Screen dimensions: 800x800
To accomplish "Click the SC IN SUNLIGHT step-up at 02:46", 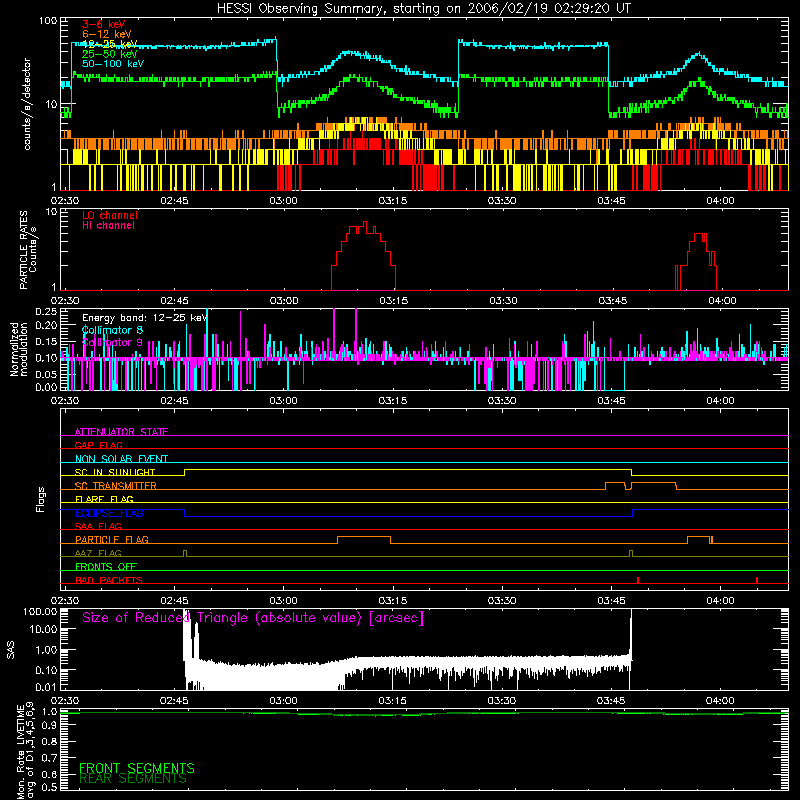I will [184, 472].
